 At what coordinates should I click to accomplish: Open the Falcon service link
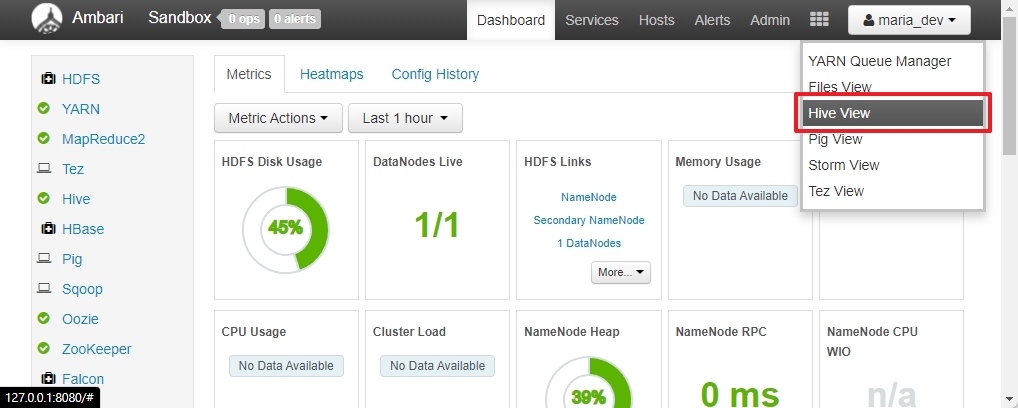click(83, 379)
